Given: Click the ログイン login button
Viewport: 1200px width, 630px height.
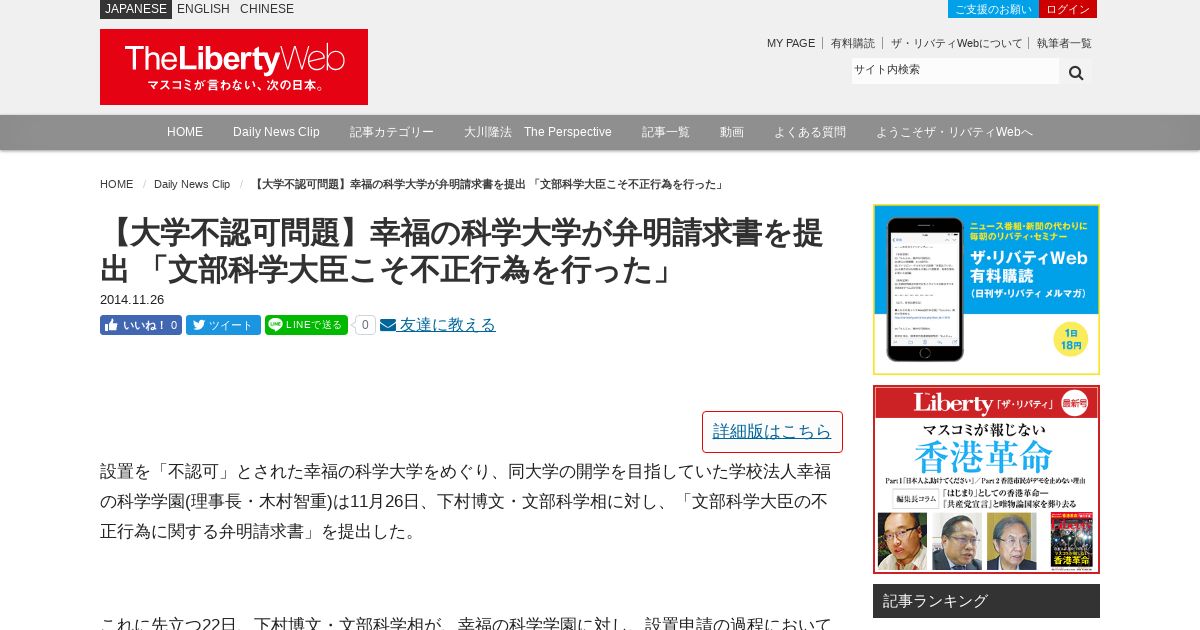Looking at the screenshot, I should 1068,9.
